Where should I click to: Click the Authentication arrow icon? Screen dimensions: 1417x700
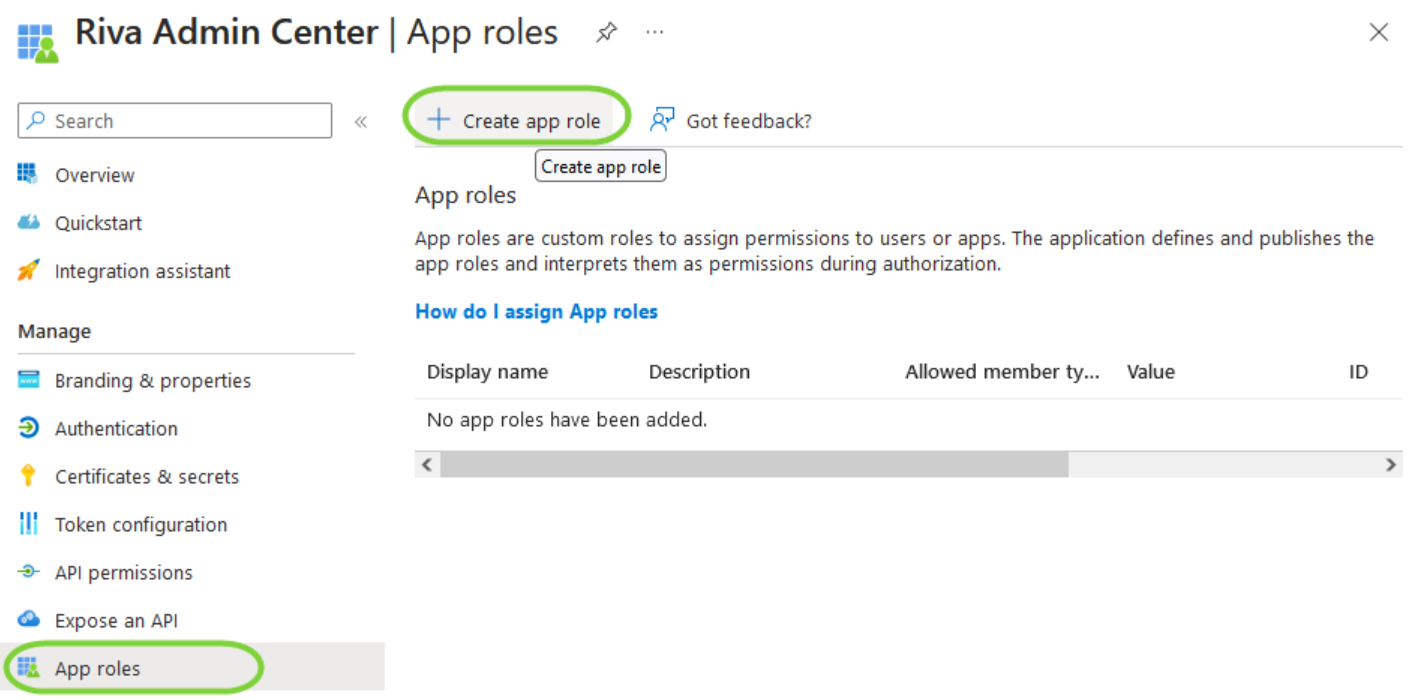28,428
